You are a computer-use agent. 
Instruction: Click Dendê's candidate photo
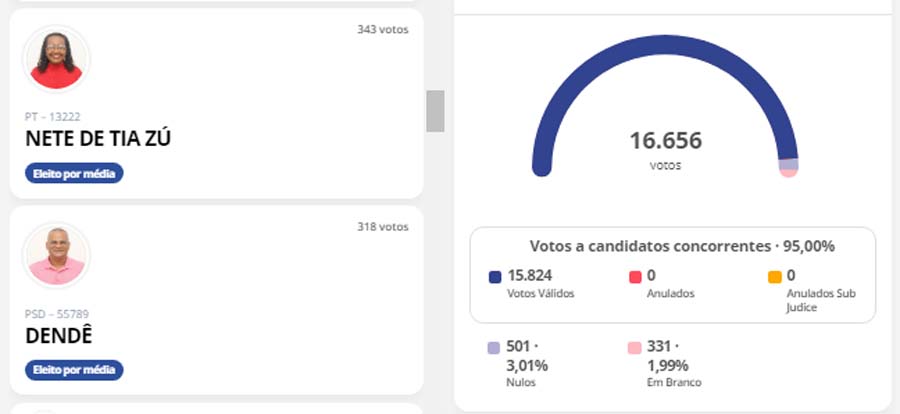[x=56, y=256]
